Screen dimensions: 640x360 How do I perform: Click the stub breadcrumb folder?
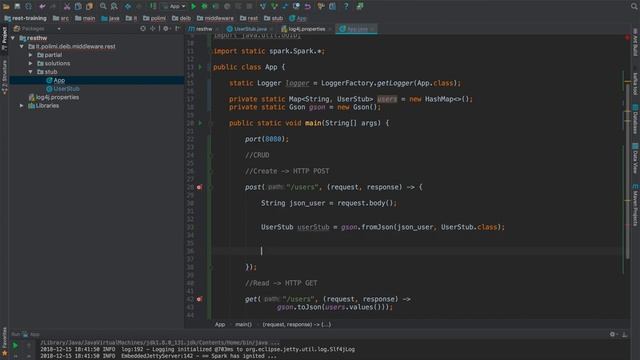[x=274, y=18]
